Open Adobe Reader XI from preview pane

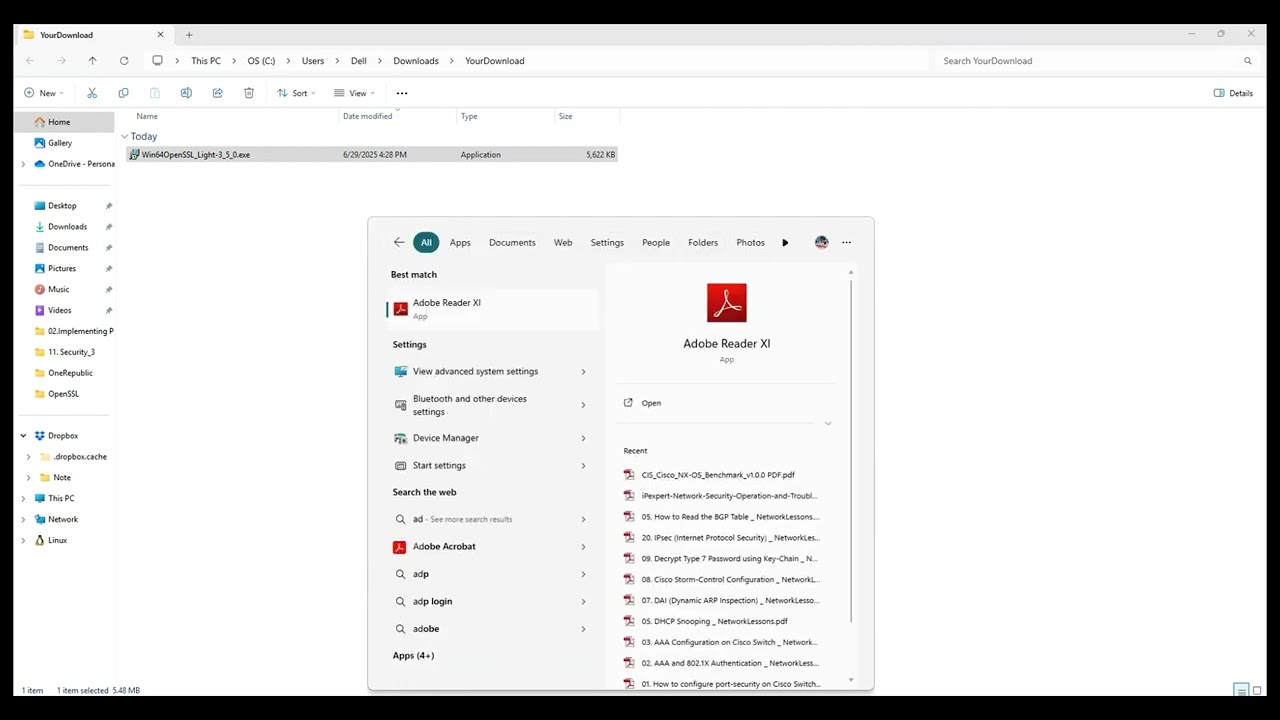651,403
